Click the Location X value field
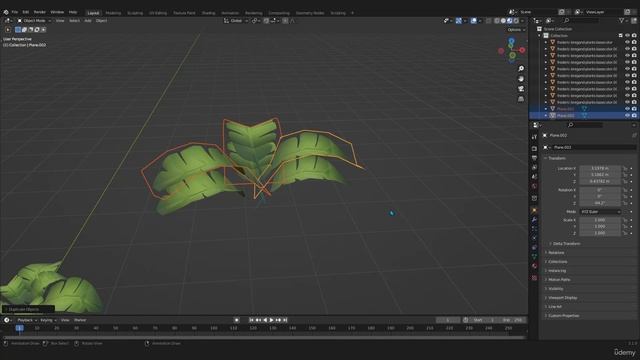This screenshot has width=640, height=360. 600,168
